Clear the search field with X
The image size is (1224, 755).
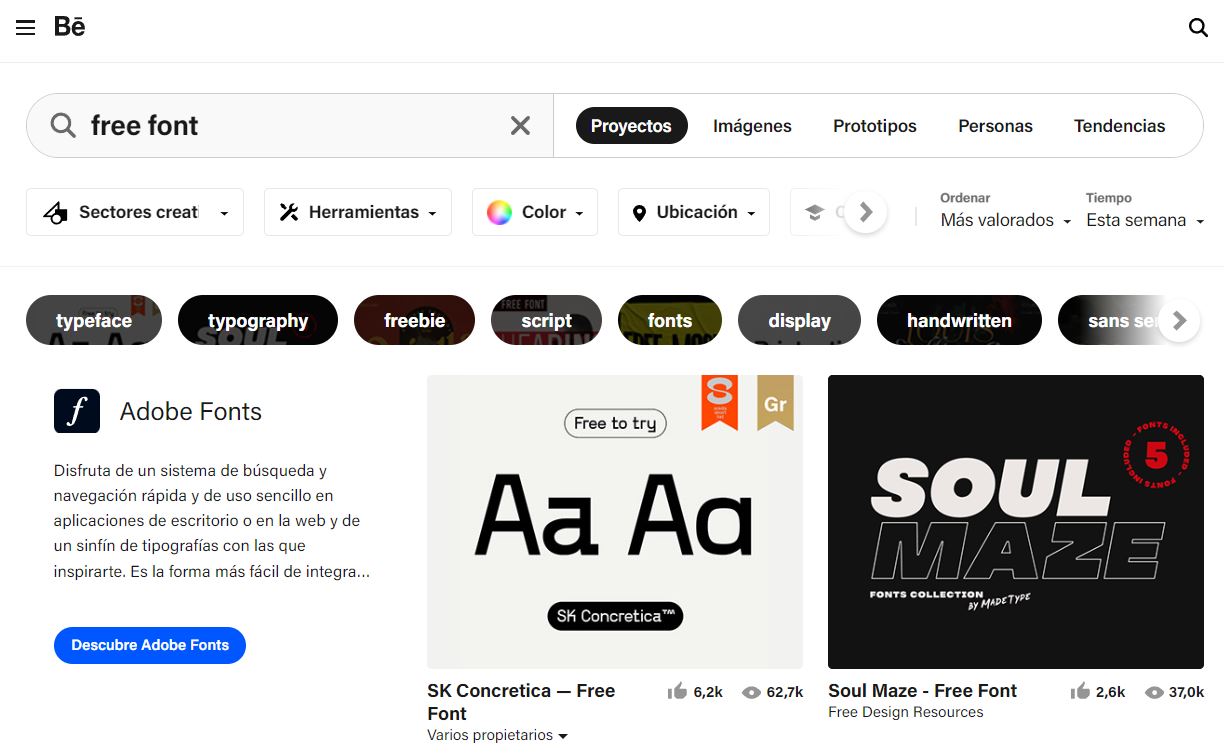coord(520,126)
